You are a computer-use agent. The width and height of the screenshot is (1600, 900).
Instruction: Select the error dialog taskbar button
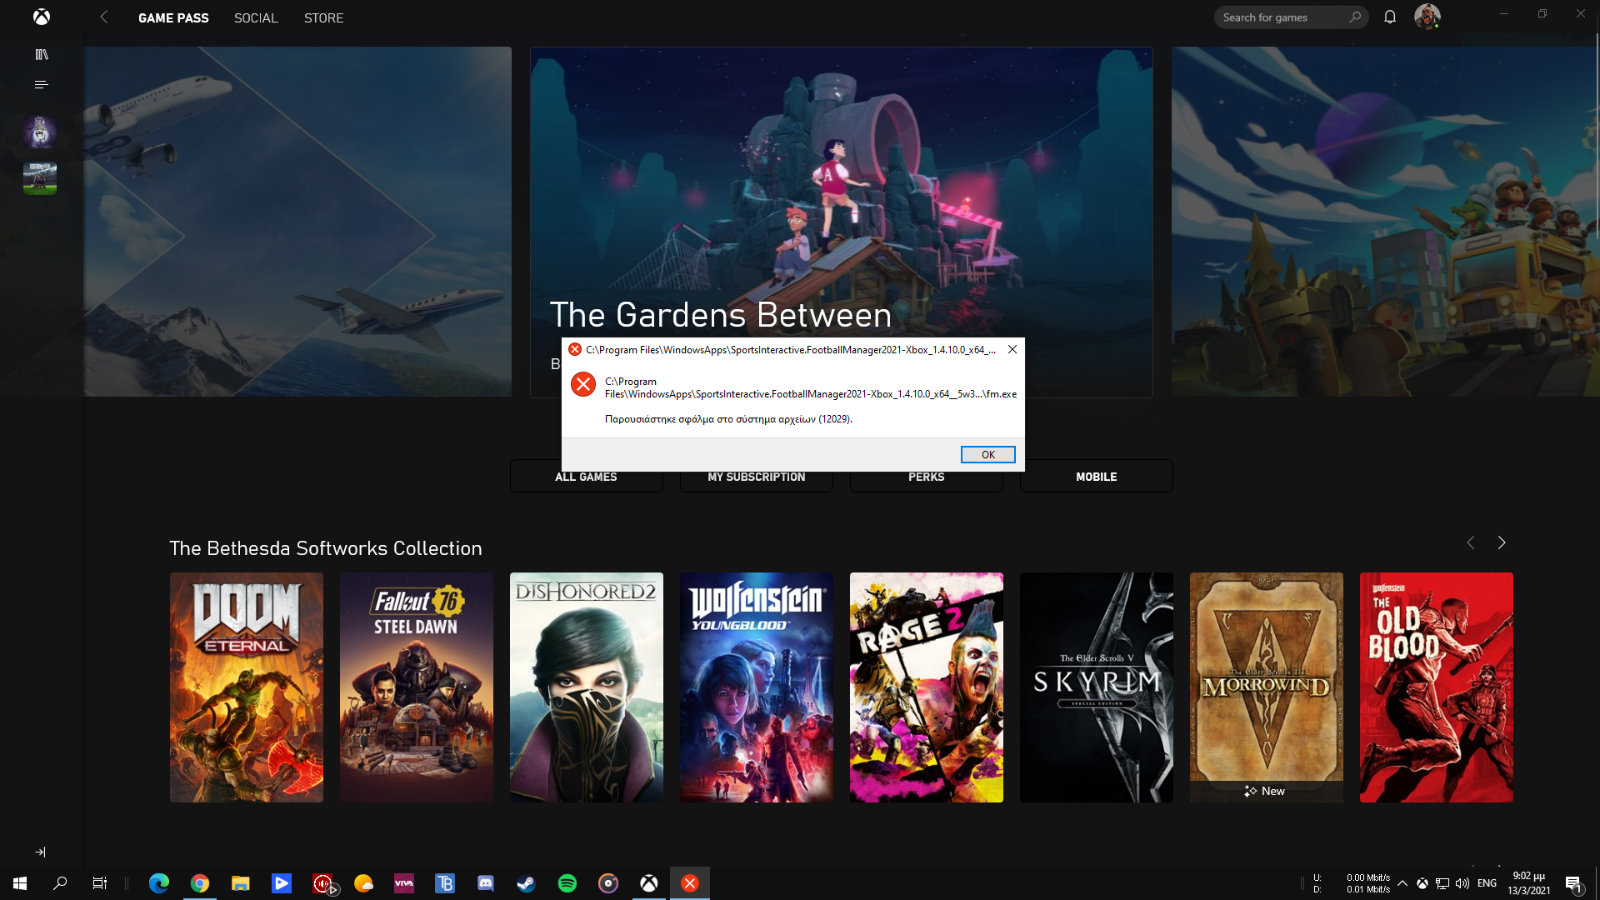(690, 883)
